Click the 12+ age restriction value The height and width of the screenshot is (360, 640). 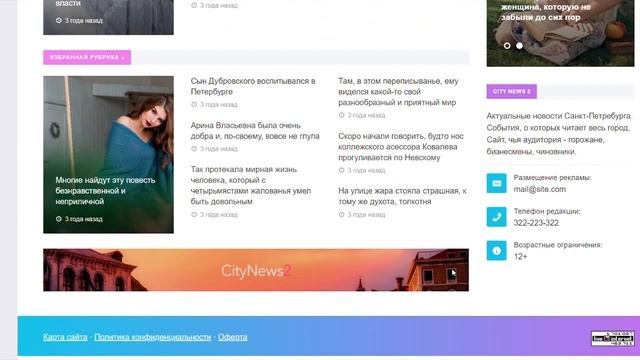(520, 256)
